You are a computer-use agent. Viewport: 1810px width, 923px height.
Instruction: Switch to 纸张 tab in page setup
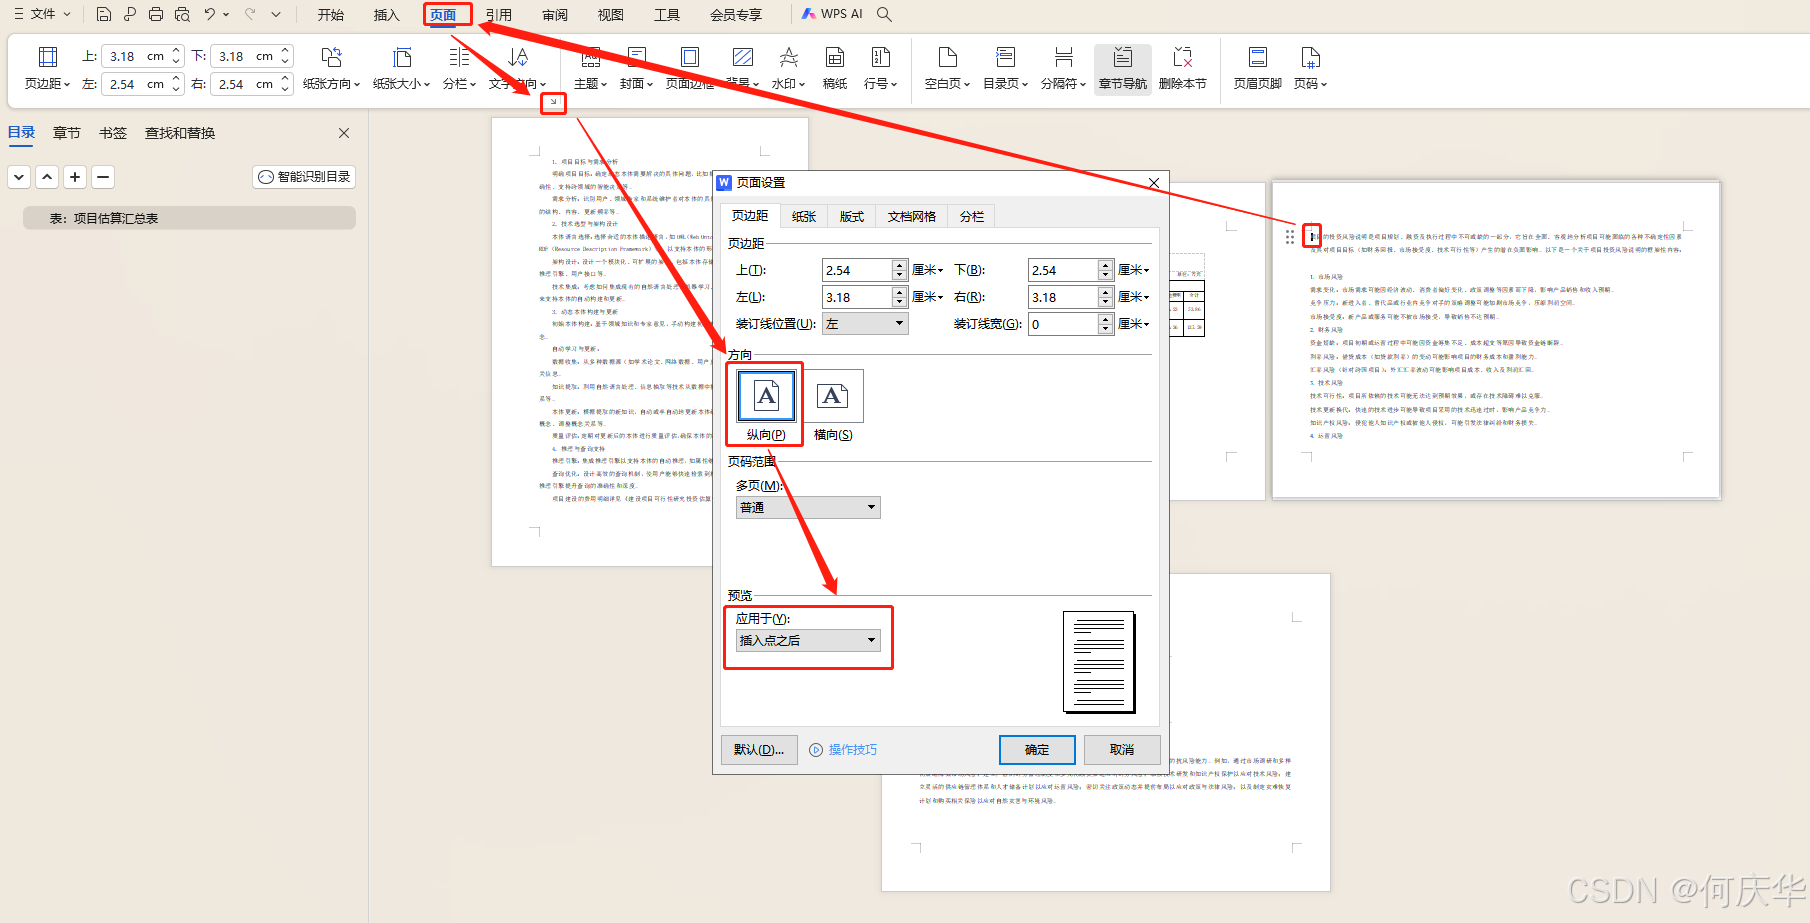804,216
